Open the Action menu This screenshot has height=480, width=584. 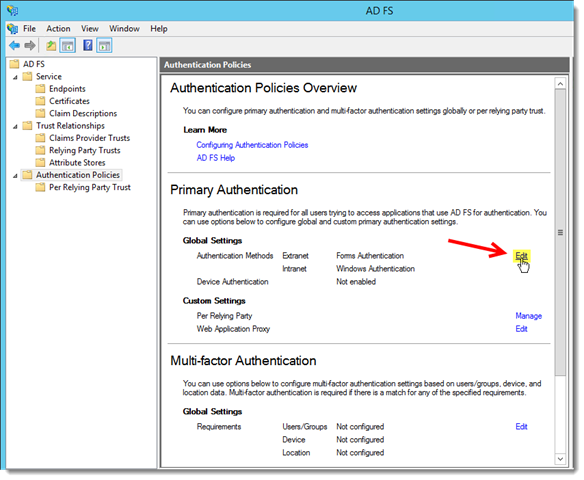(58, 29)
